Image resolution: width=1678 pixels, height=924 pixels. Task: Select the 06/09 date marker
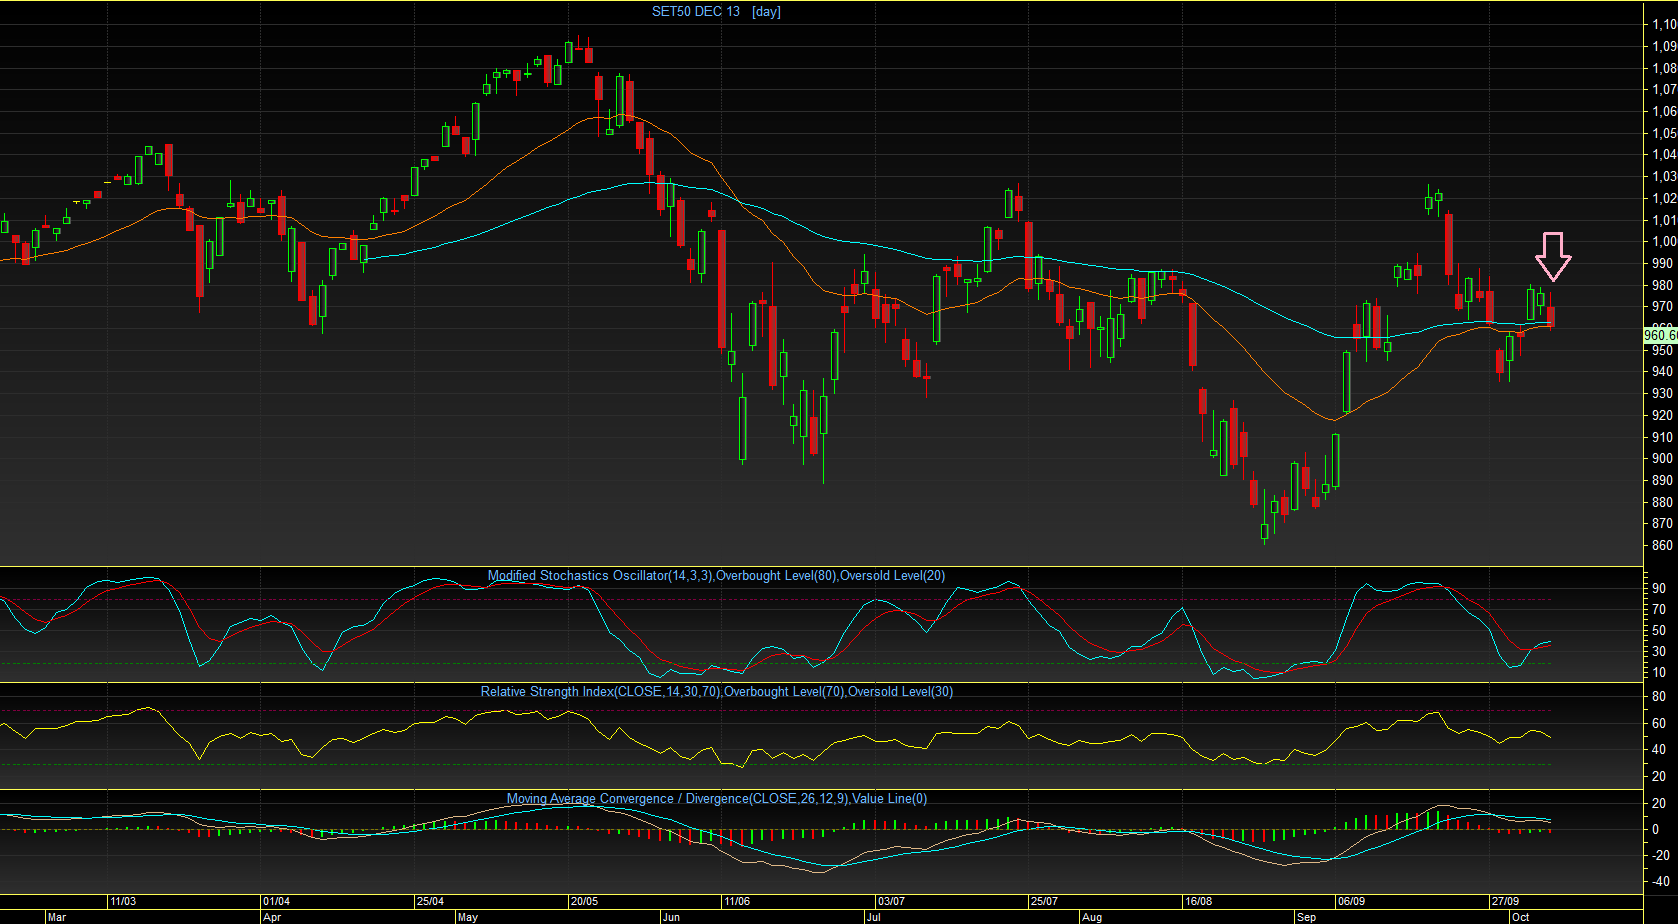point(1351,901)
